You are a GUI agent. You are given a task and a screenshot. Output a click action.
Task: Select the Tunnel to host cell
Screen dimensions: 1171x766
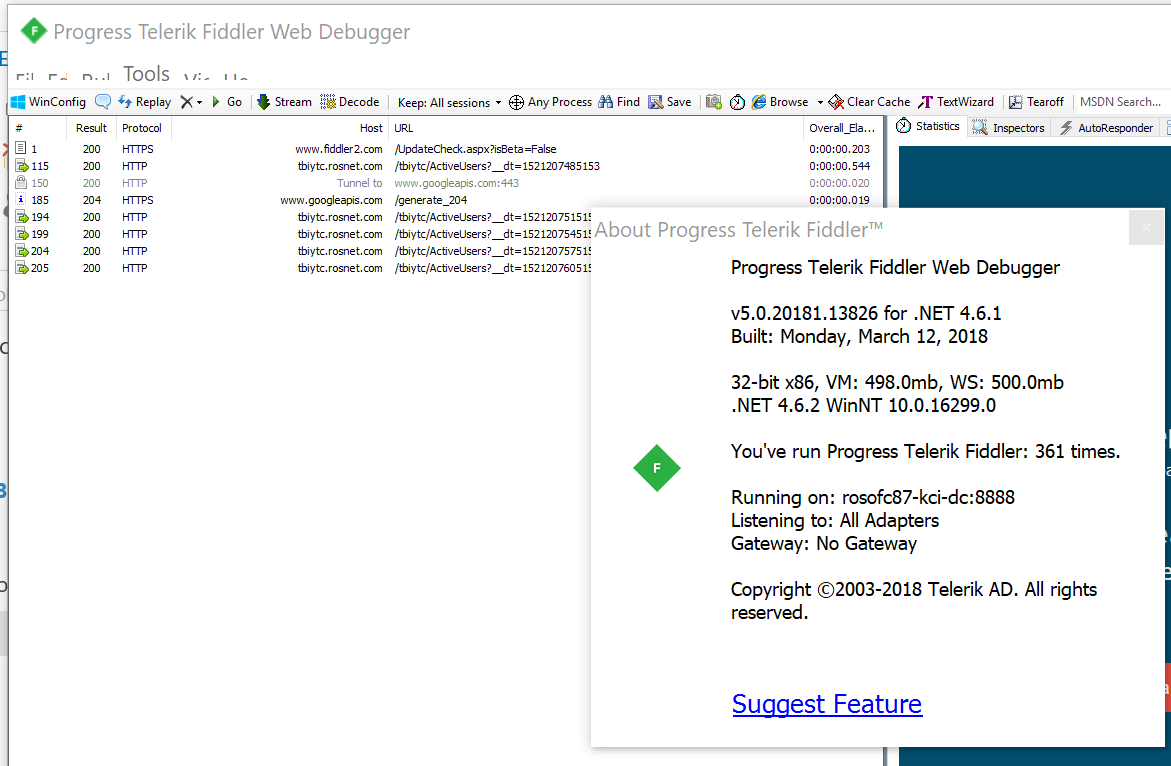pyautogui.click(x=359, y=183)
